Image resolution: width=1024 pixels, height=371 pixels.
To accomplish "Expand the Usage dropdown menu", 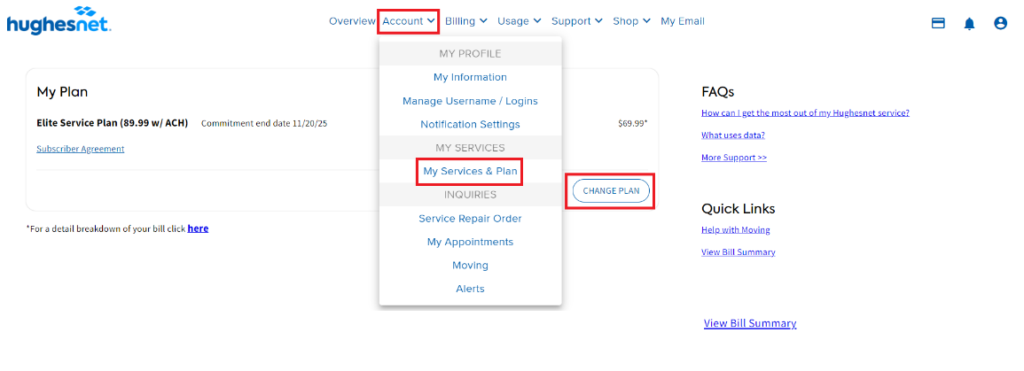I will click(x=519, y=21).
